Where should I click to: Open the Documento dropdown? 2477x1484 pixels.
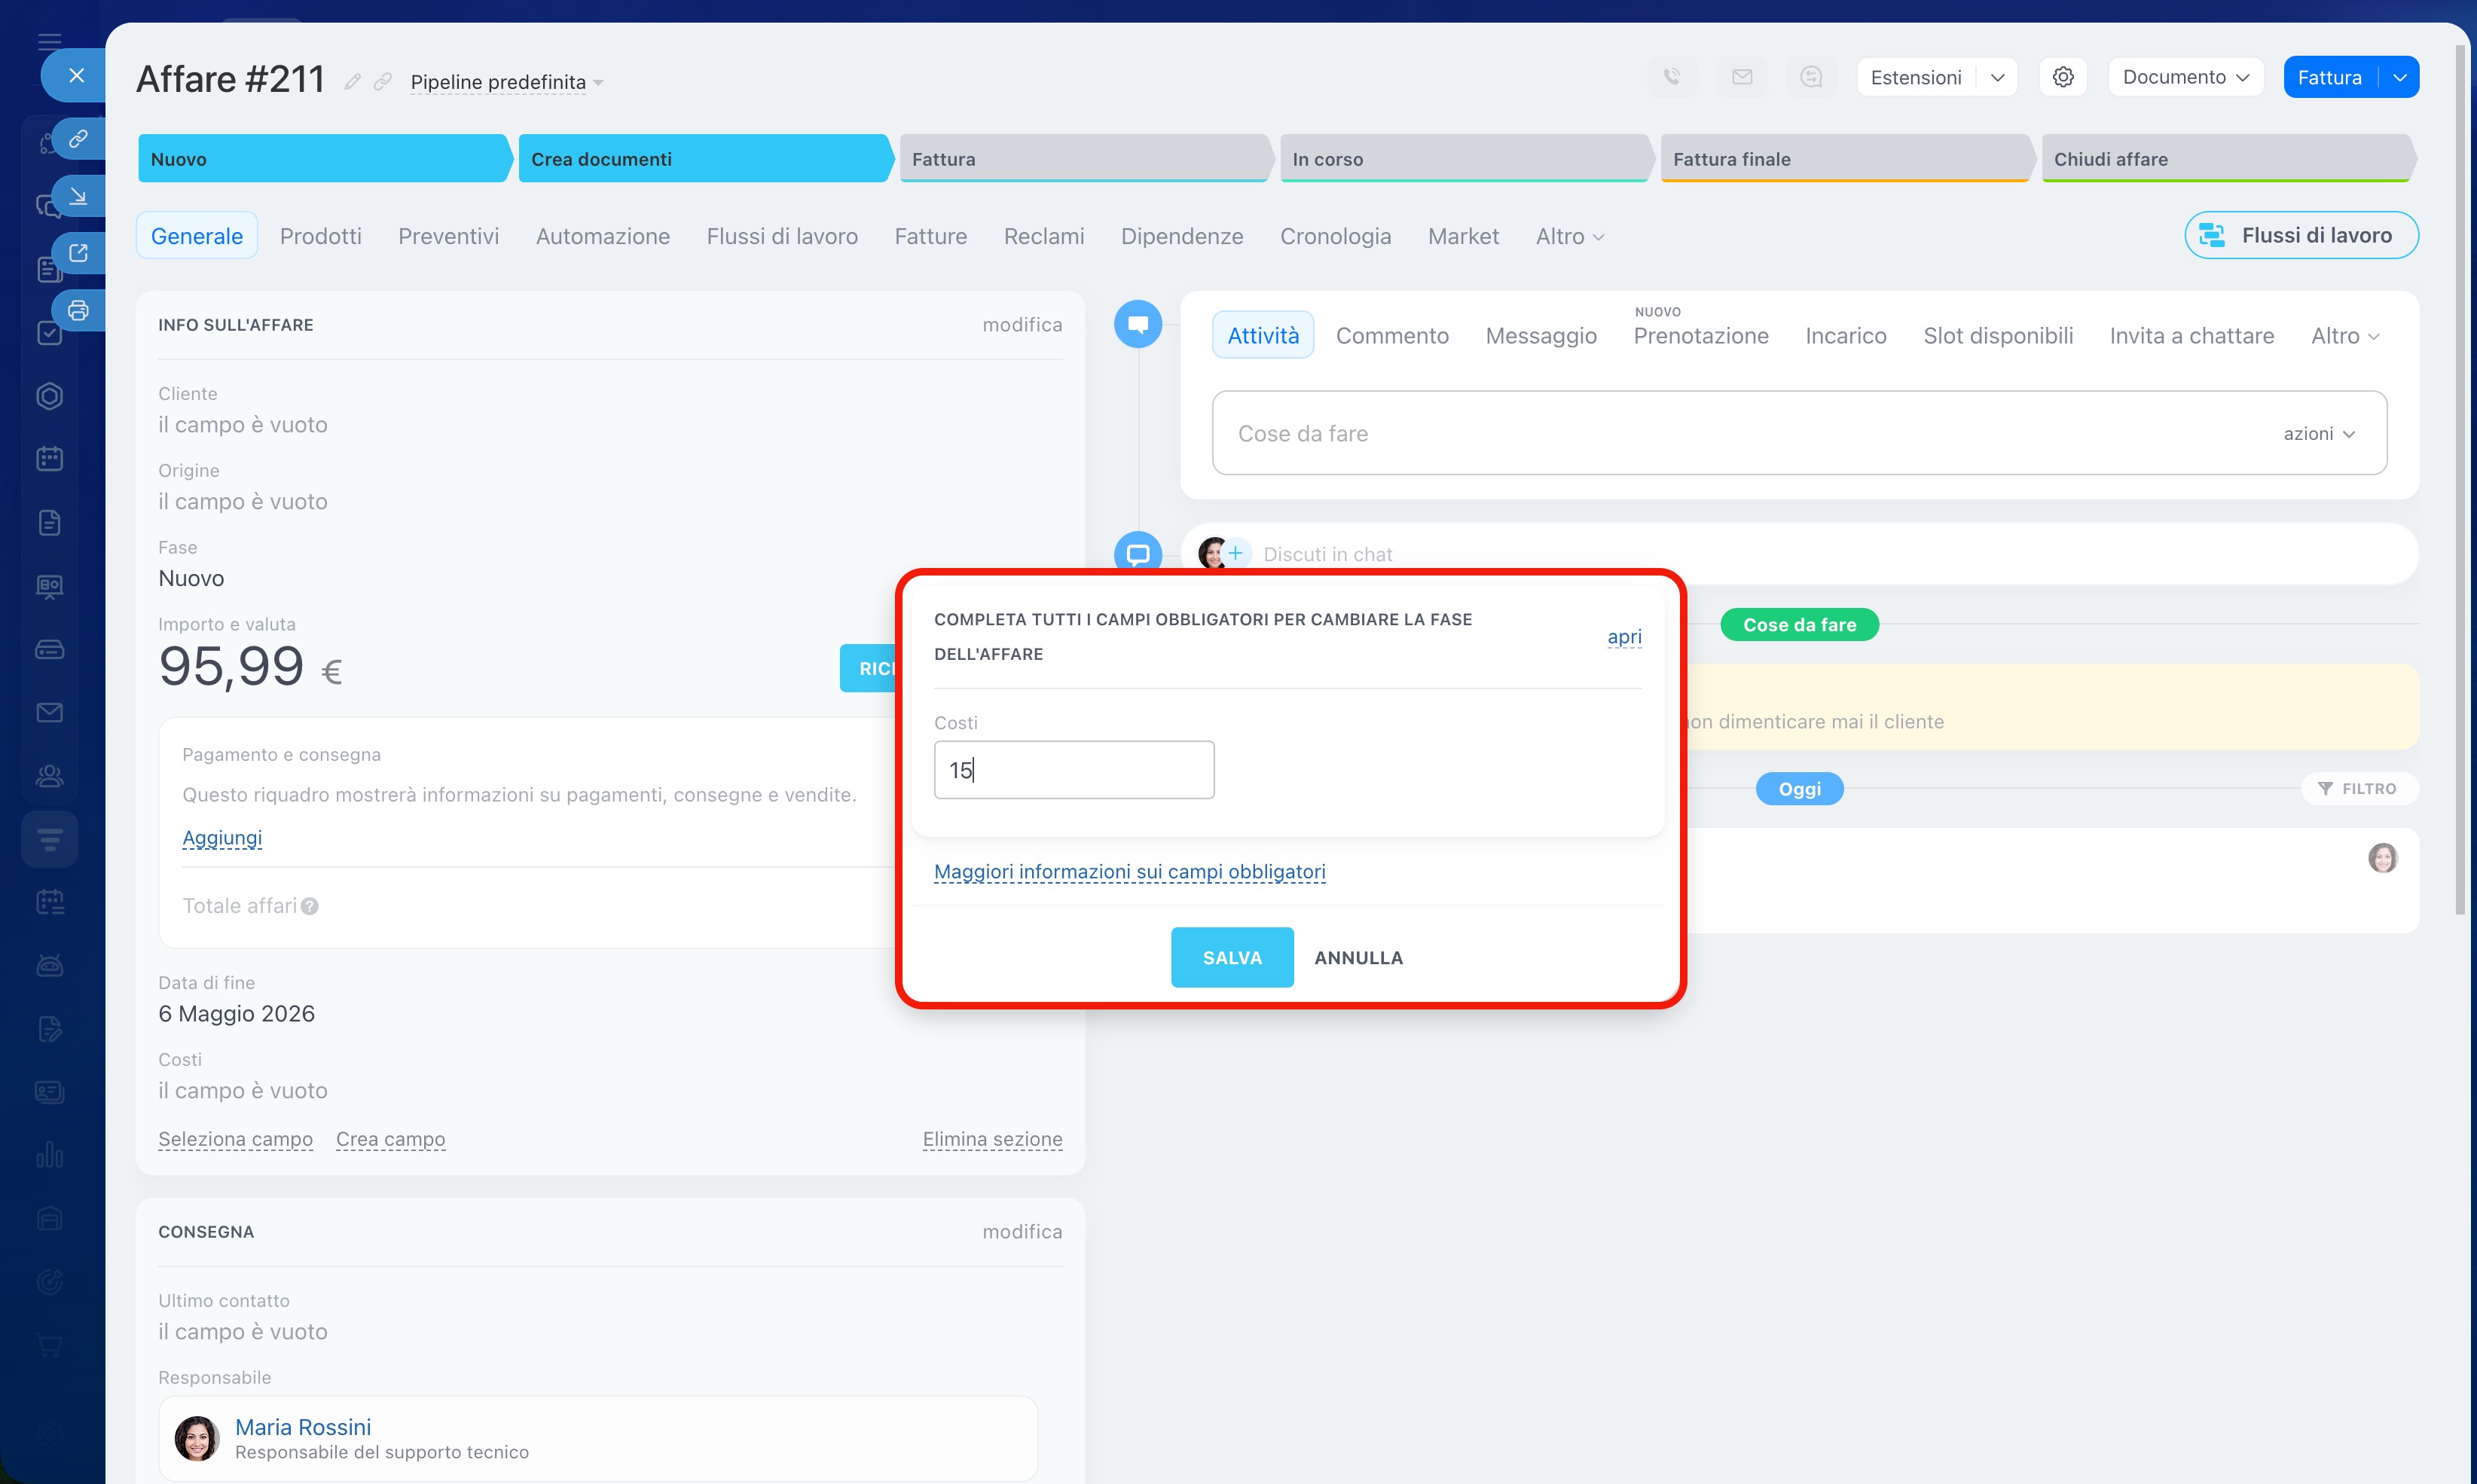(x=2185, y=77)
